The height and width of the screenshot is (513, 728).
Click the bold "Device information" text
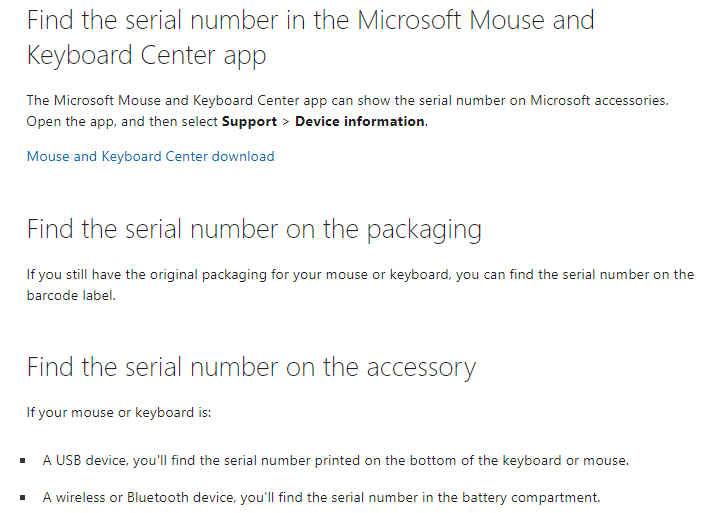(360, 122)
